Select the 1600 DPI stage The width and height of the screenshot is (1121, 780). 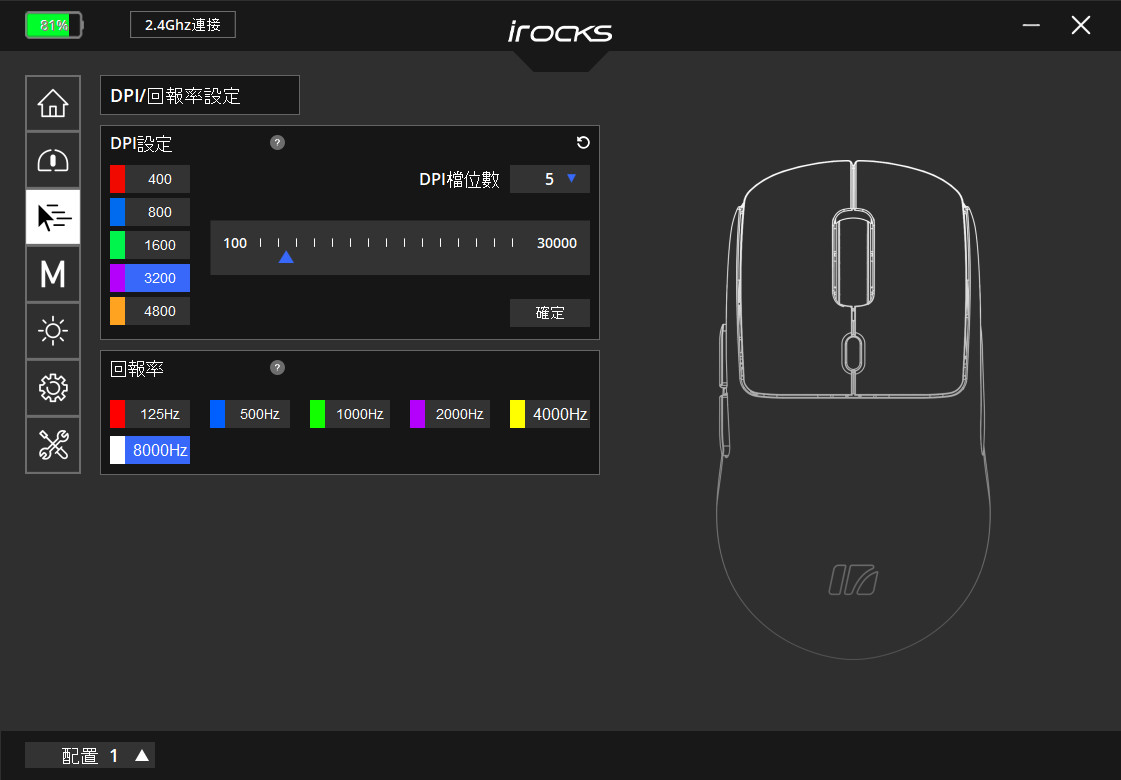click(150, 245)
